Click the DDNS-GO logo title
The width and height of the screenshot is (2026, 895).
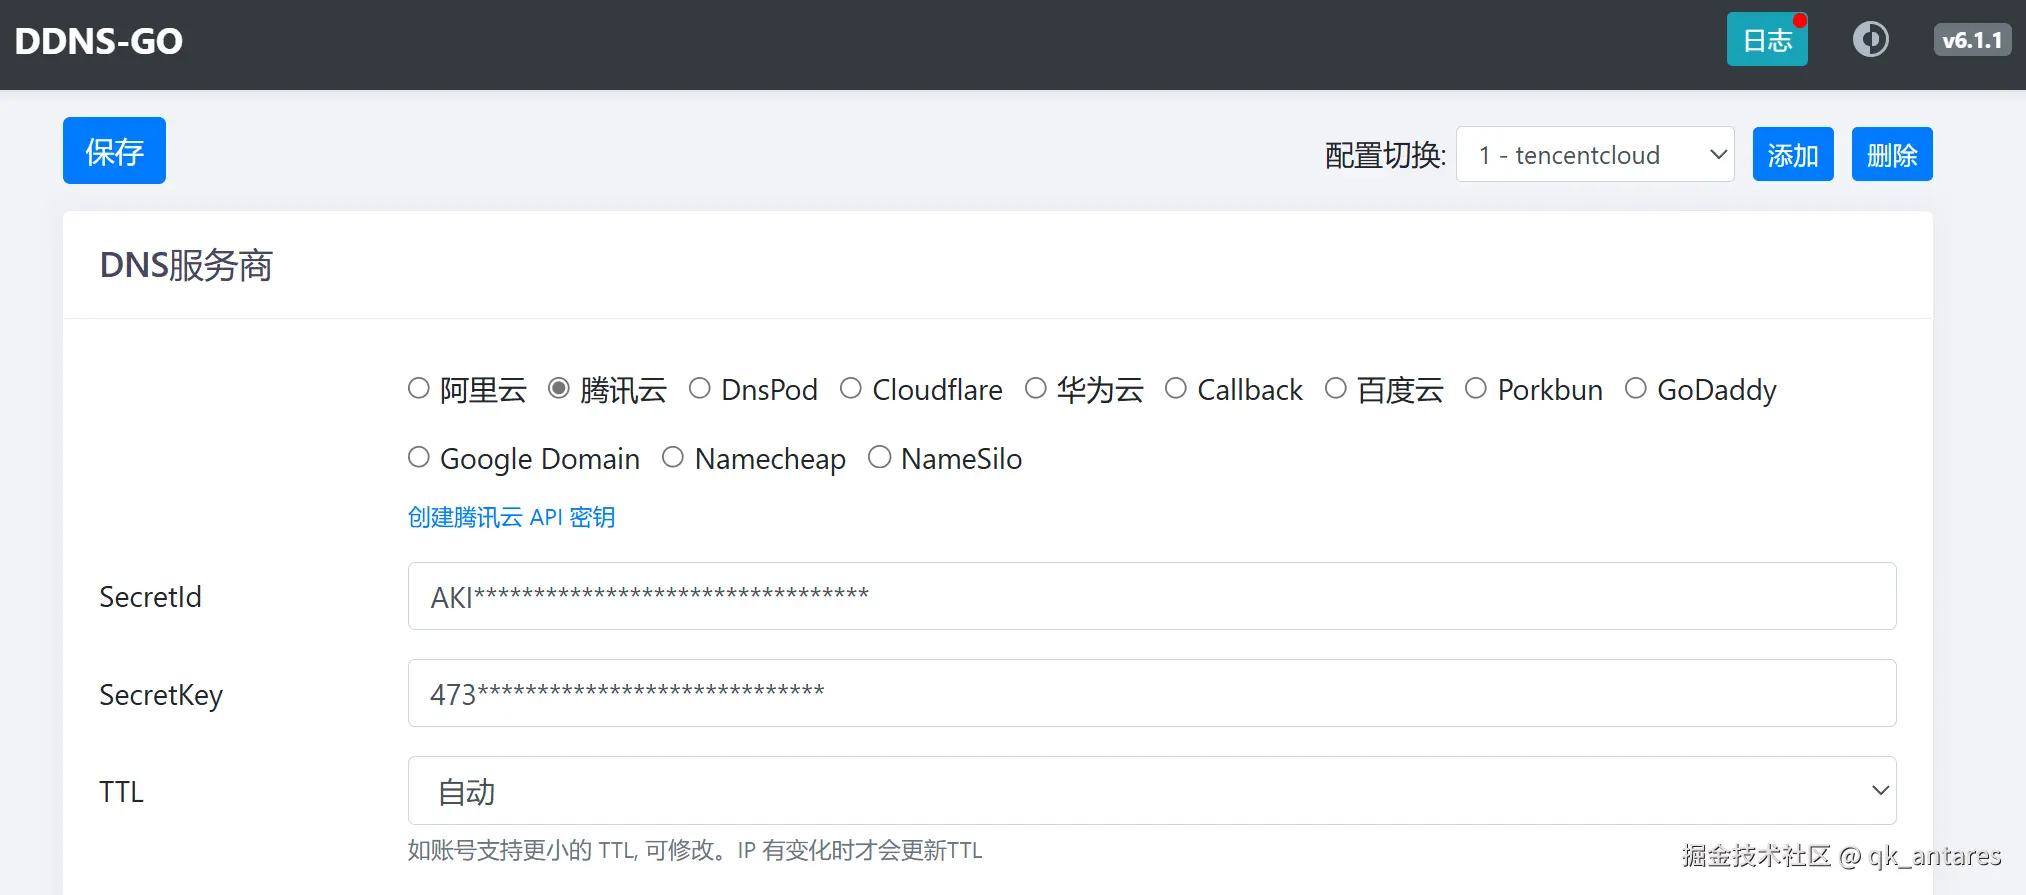click(99, 41)
